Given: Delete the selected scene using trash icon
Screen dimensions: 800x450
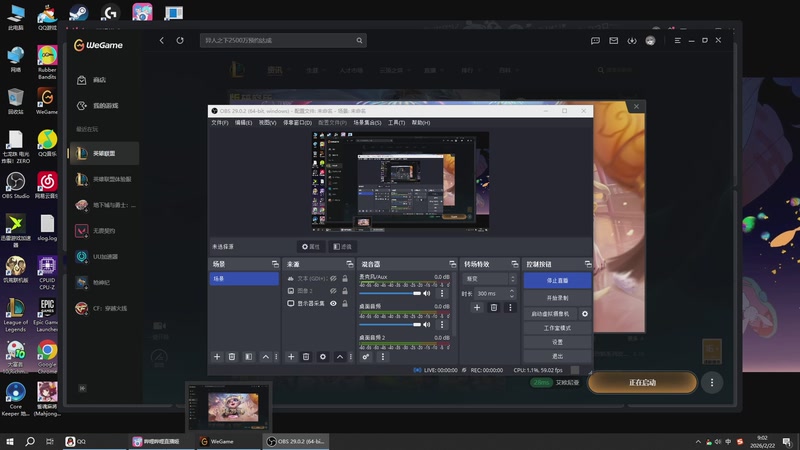Looking at the screenshot, I should pos(232,357).
